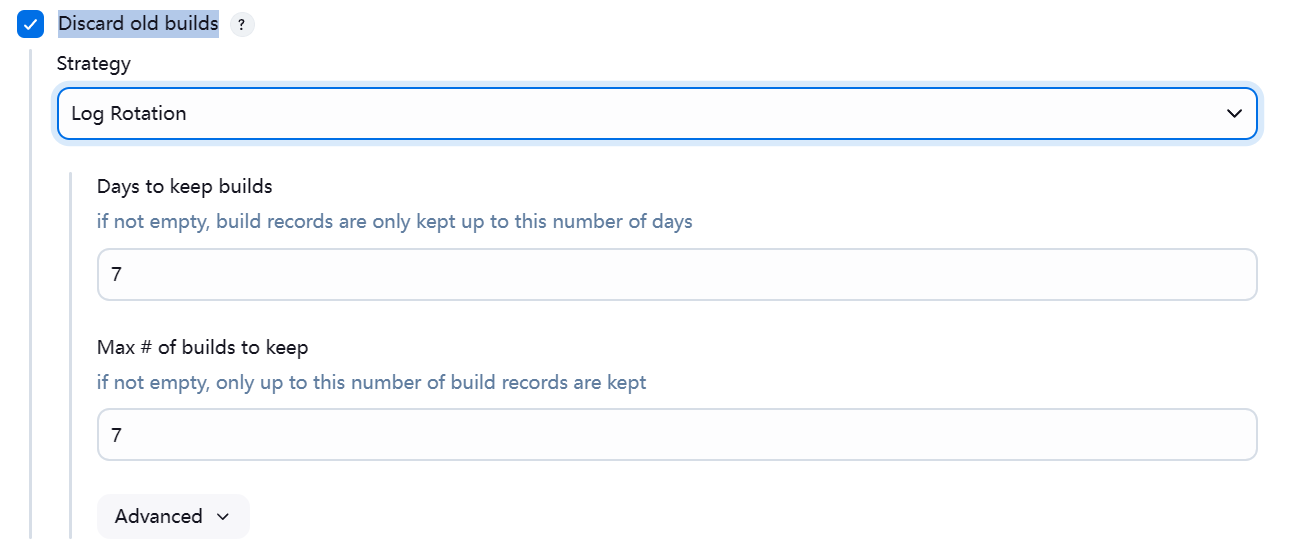Focus the Max # of builds field

676,434
